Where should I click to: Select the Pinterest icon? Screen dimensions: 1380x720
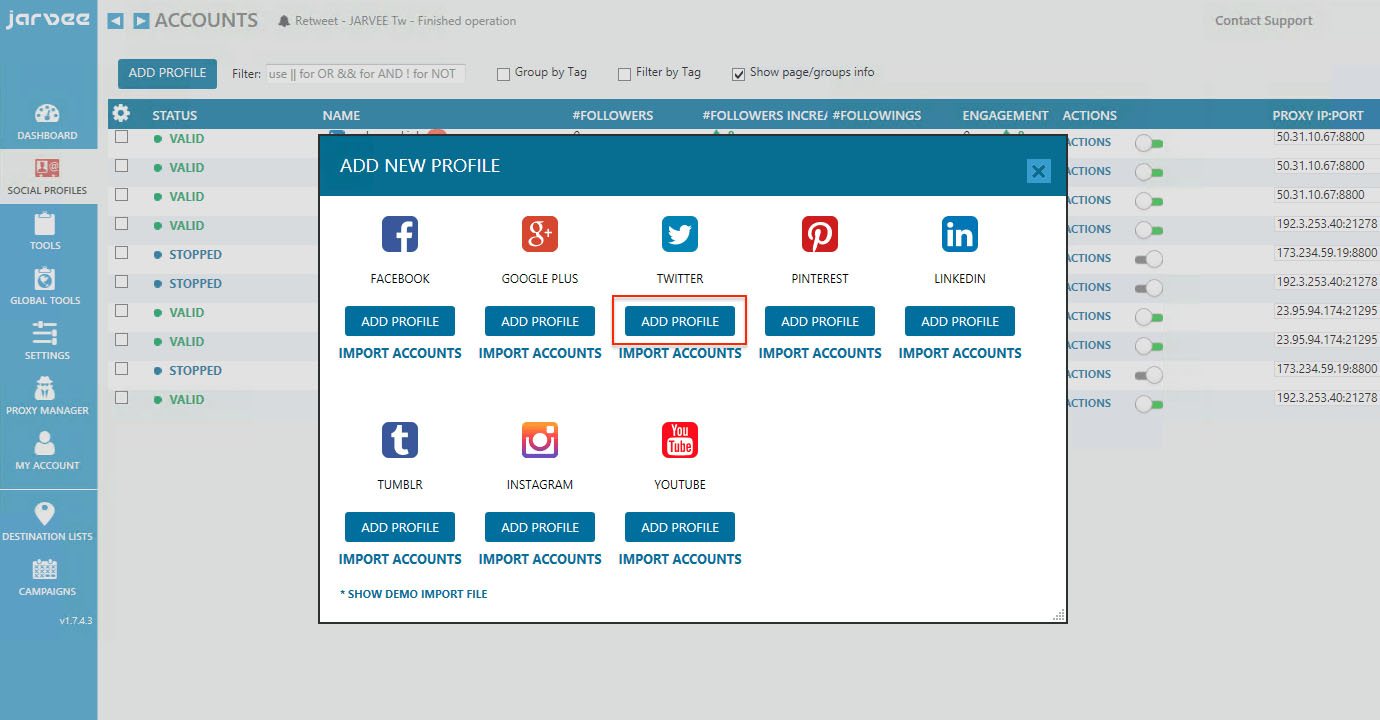point(820,235)
